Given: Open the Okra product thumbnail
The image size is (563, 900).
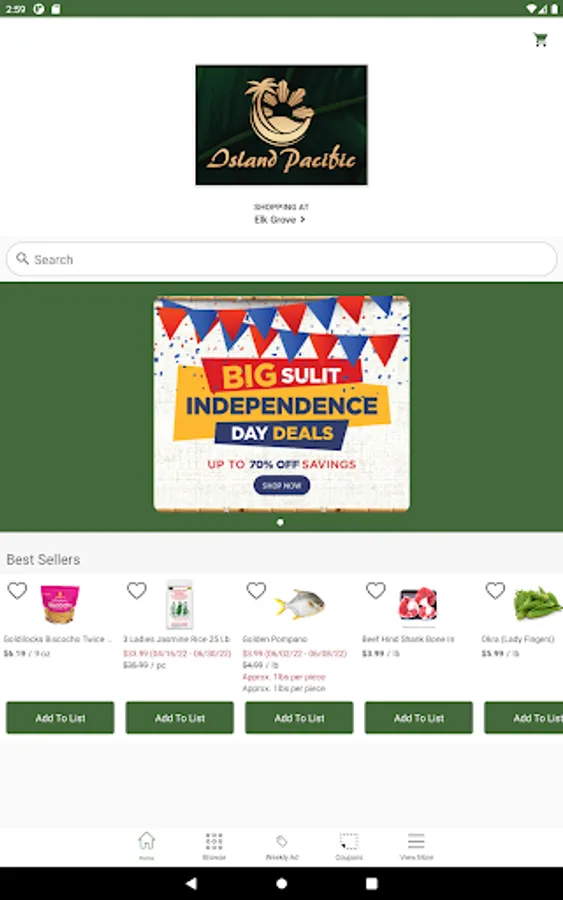Looking at the screenshot, I should 537,603.
